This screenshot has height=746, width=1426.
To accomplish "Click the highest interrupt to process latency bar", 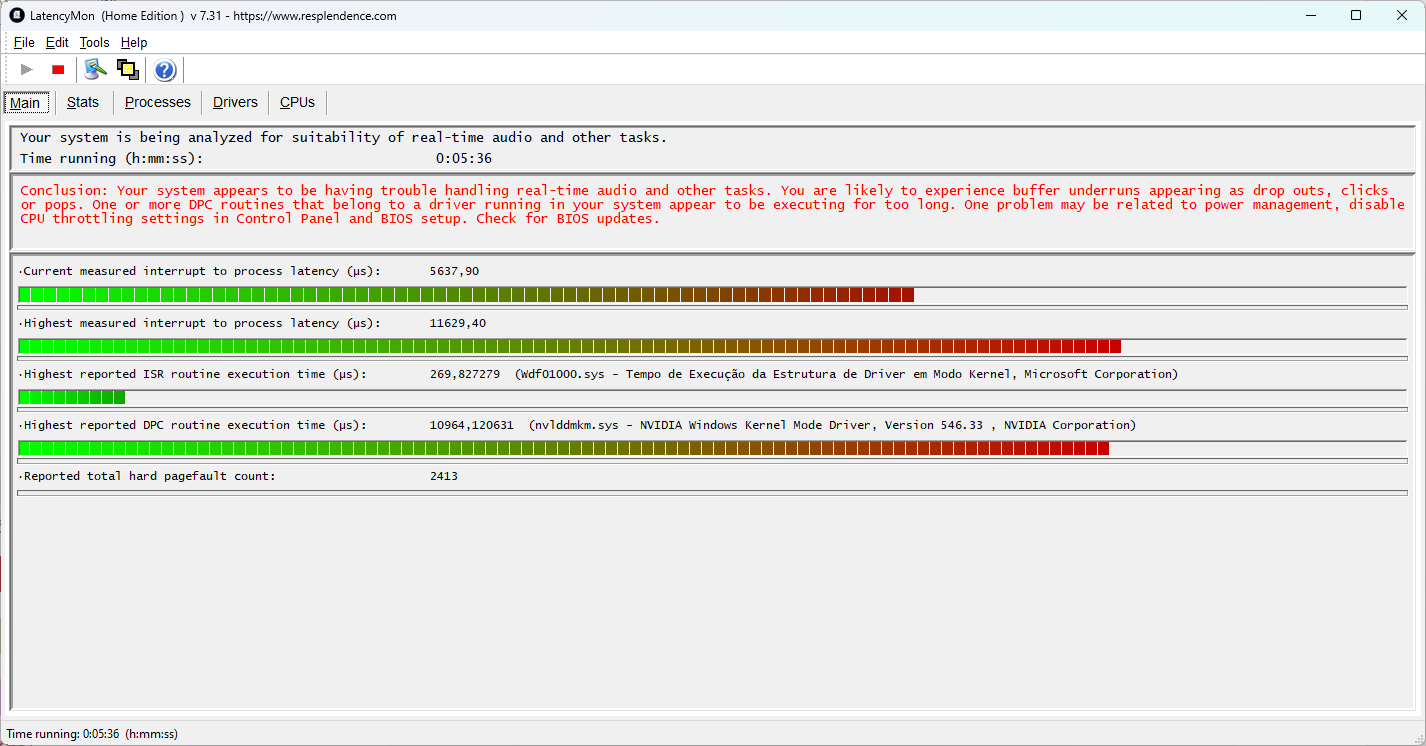I will click(712, 346).
